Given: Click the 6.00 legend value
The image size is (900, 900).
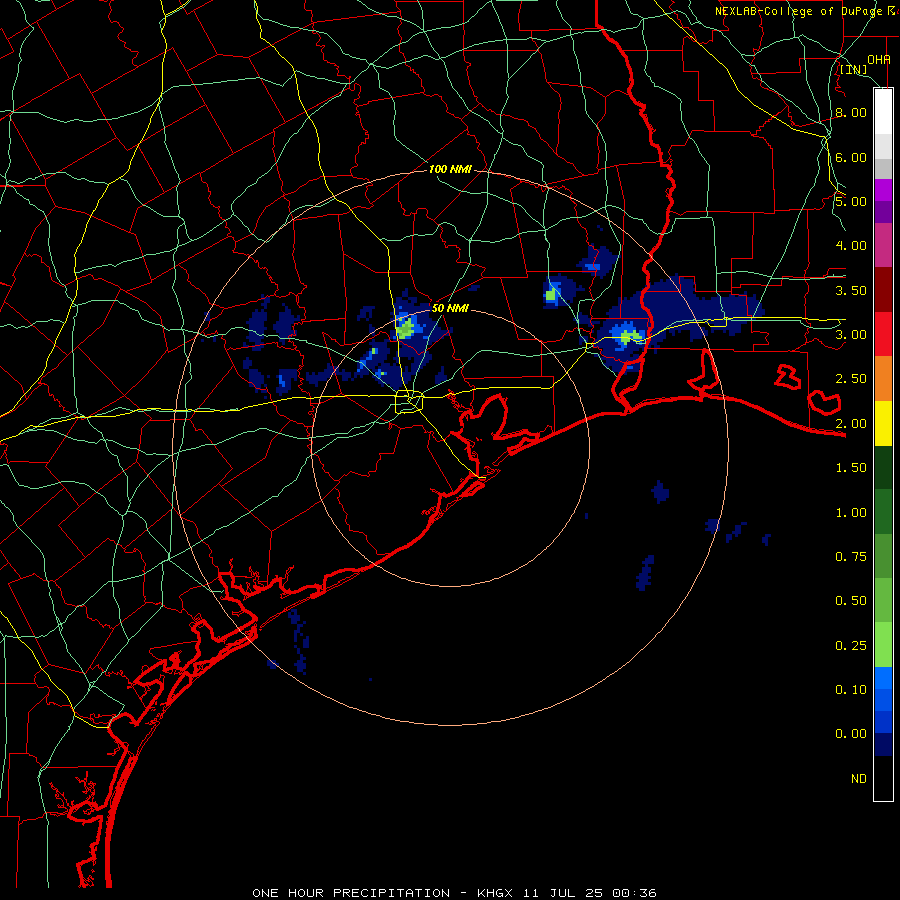Looking at the screenshot, I should [x=851, y=157].
